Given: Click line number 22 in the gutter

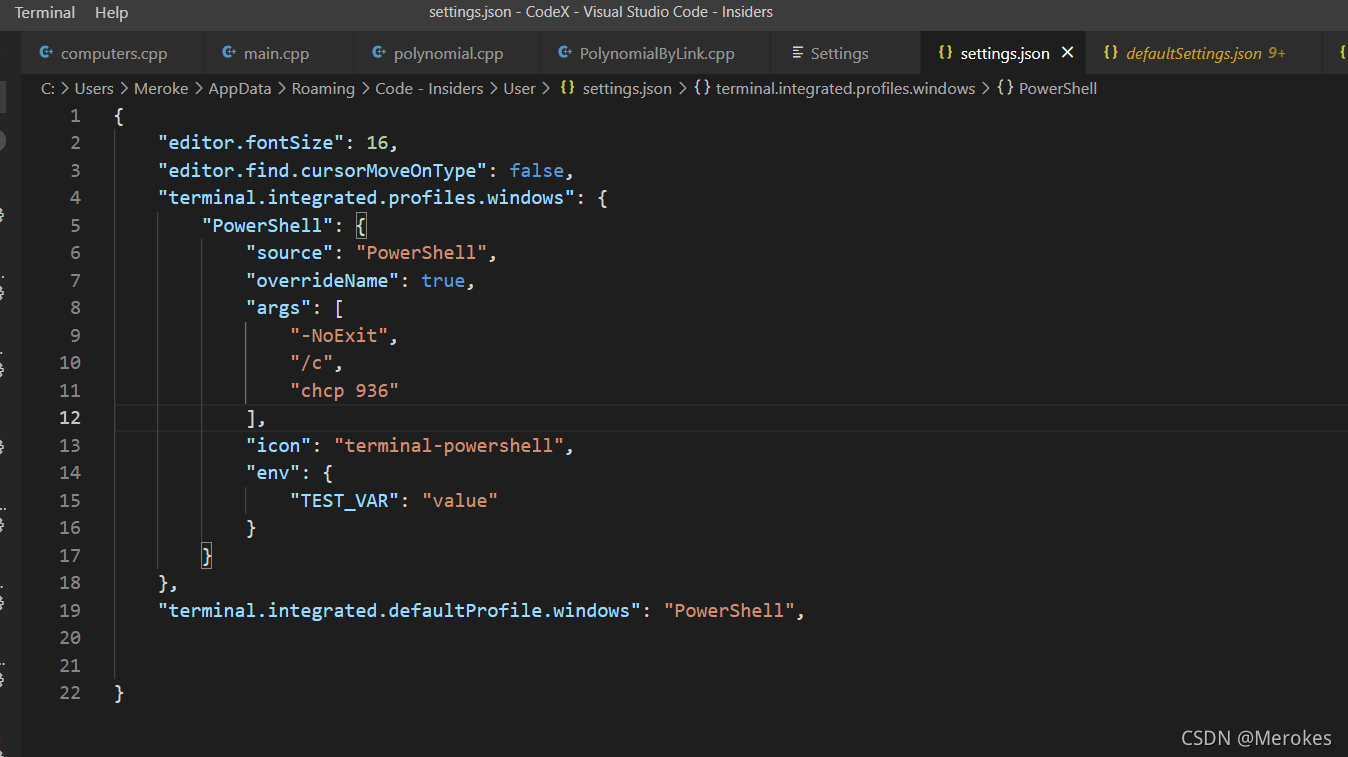Looking at the screenshot, I should click(70, 693).
